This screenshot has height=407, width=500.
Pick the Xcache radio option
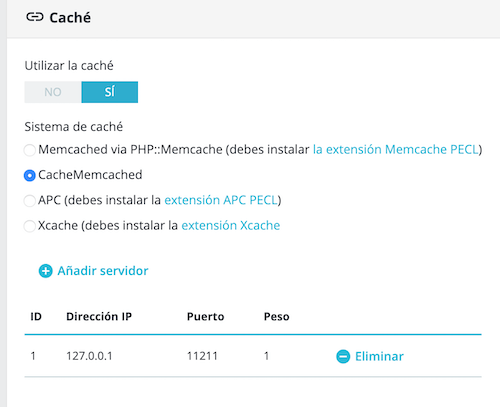[30, 226]
